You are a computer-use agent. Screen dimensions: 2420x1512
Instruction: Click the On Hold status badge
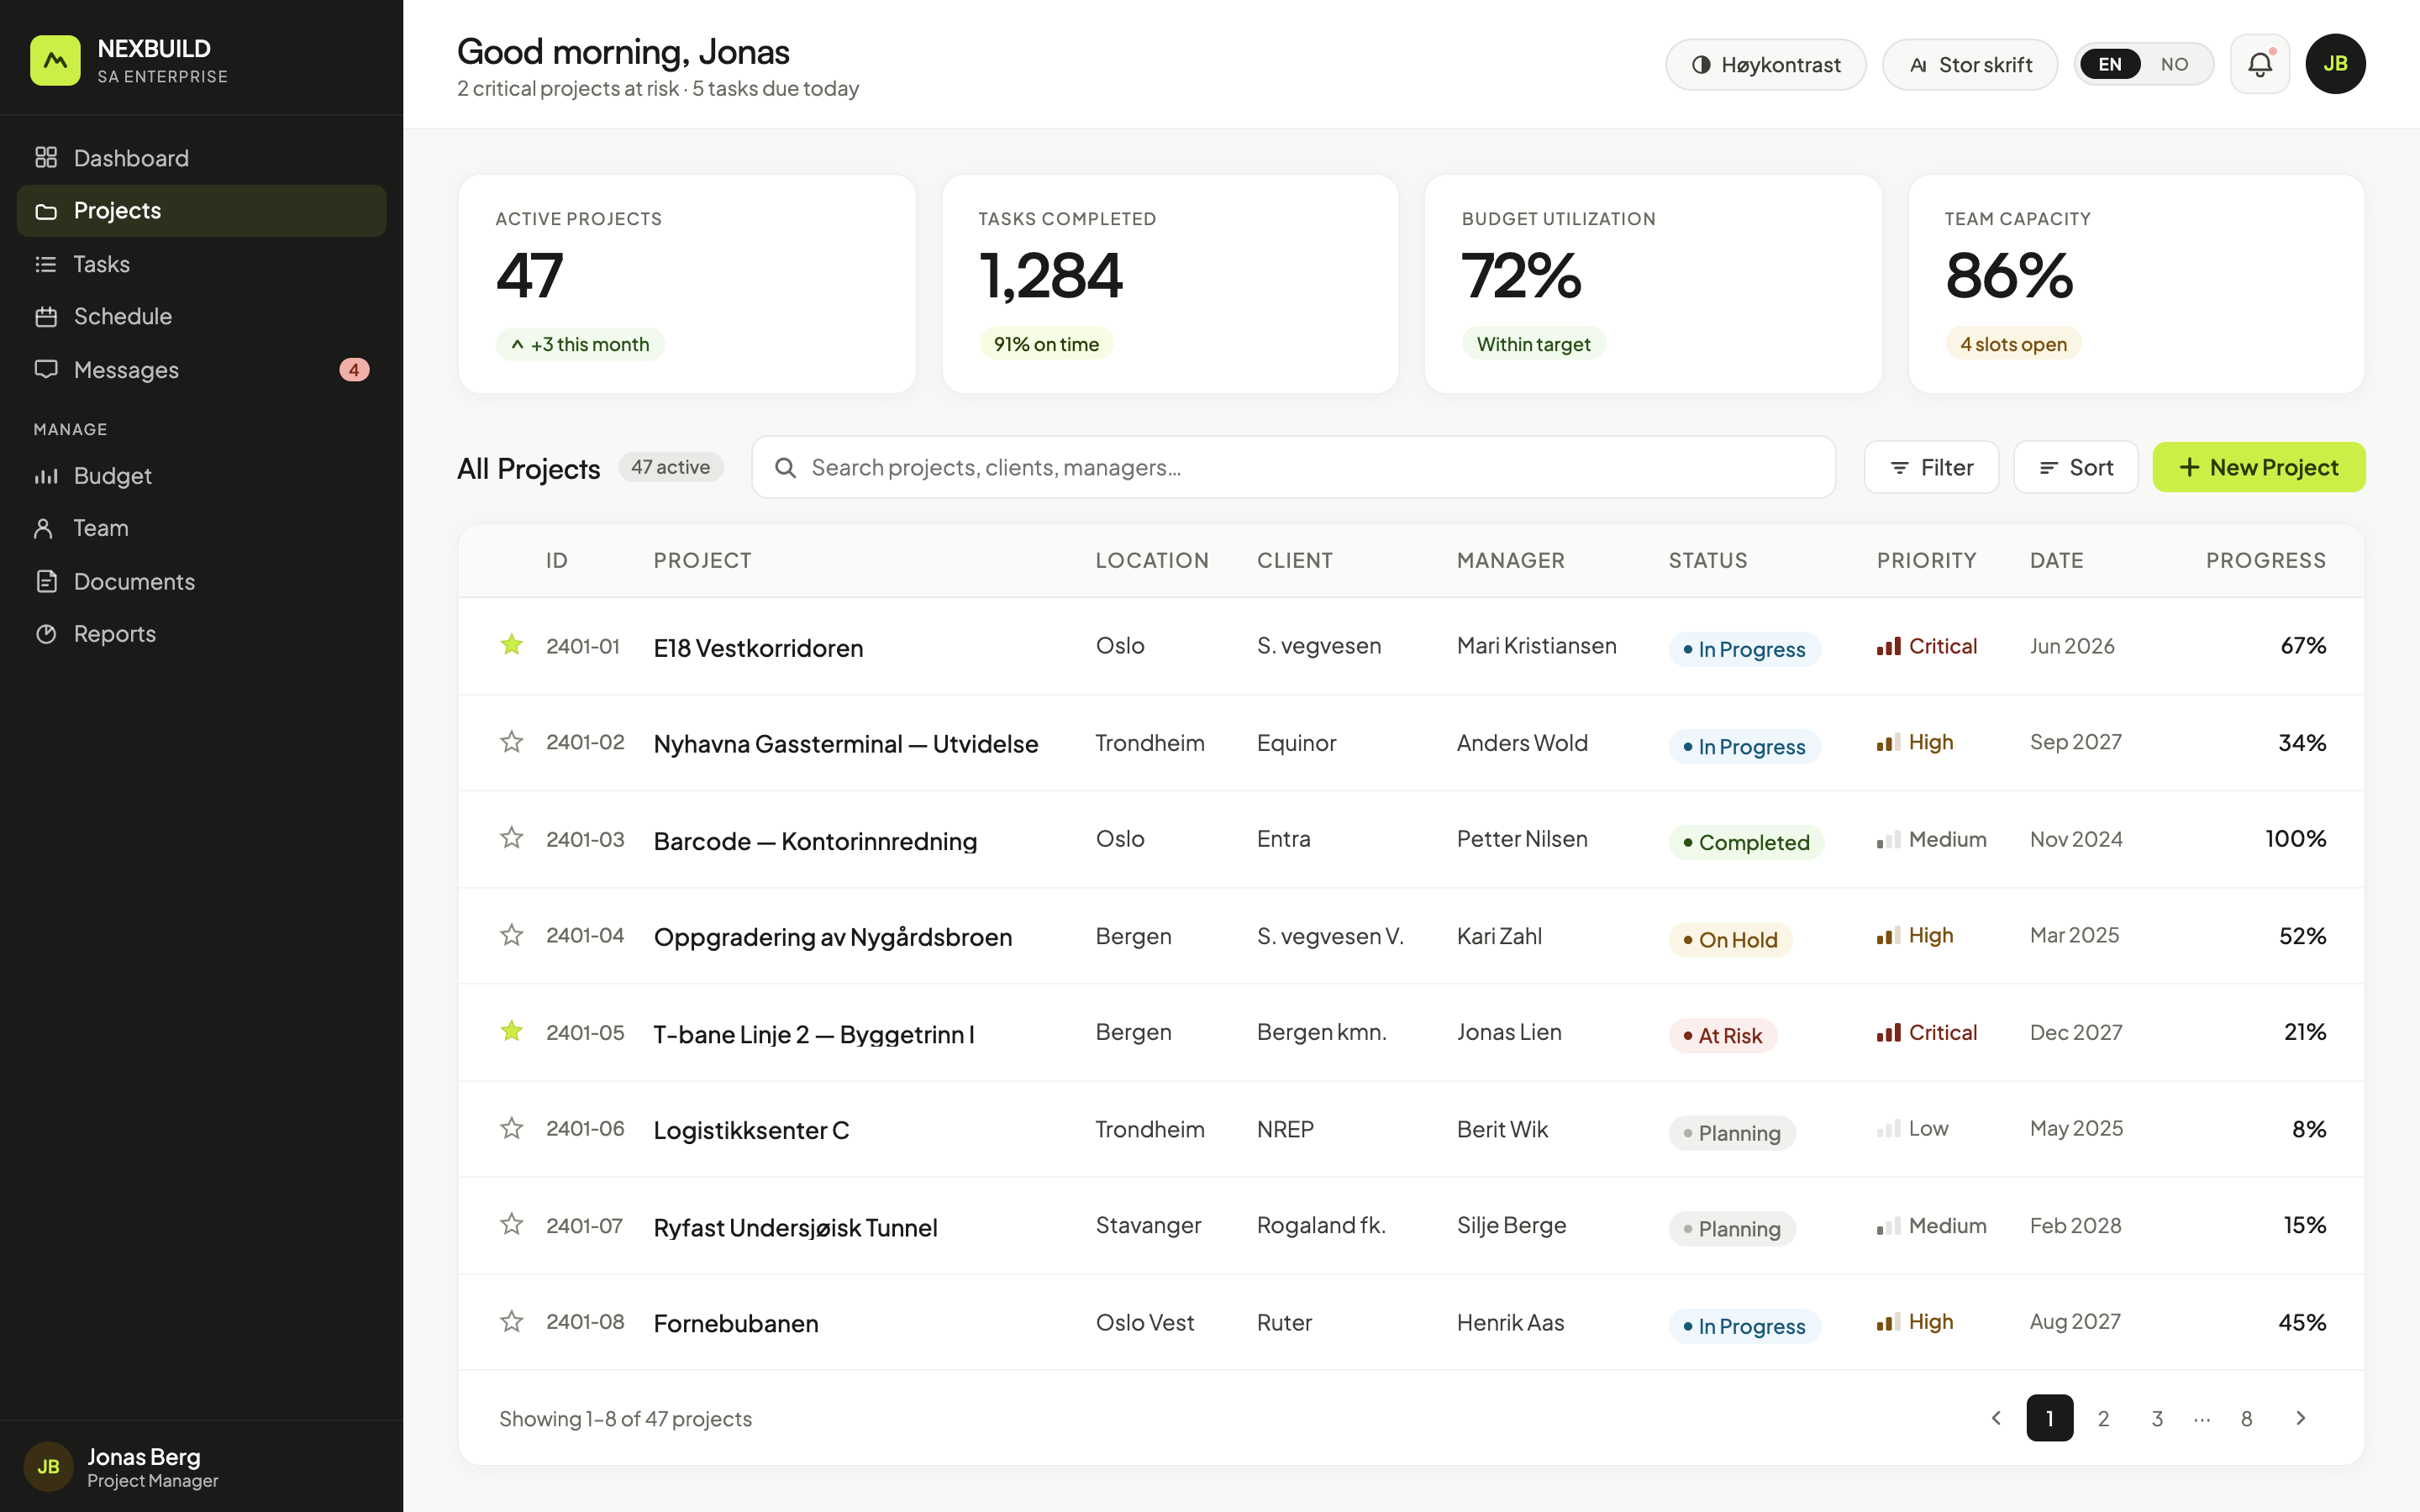(x=1730, y=940)
